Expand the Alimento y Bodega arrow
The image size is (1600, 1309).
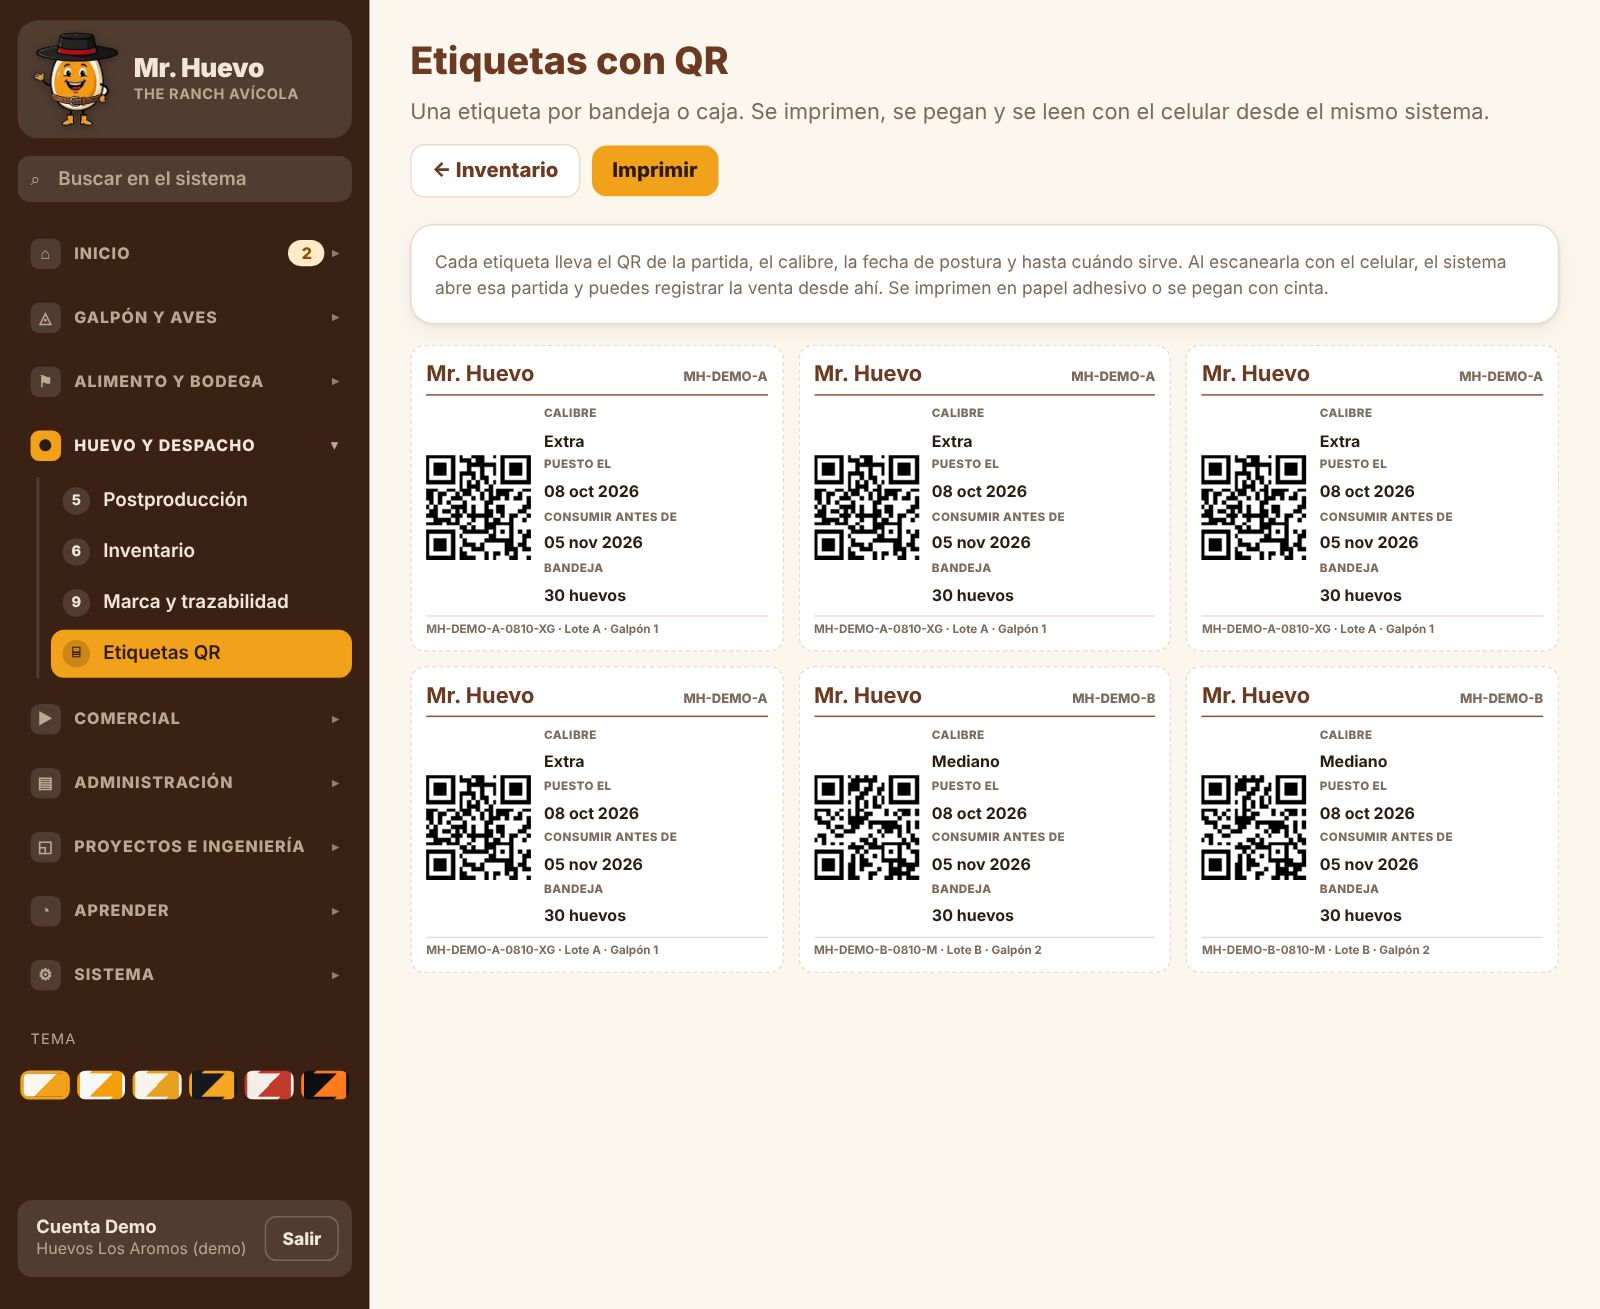[x=335, y=382]
